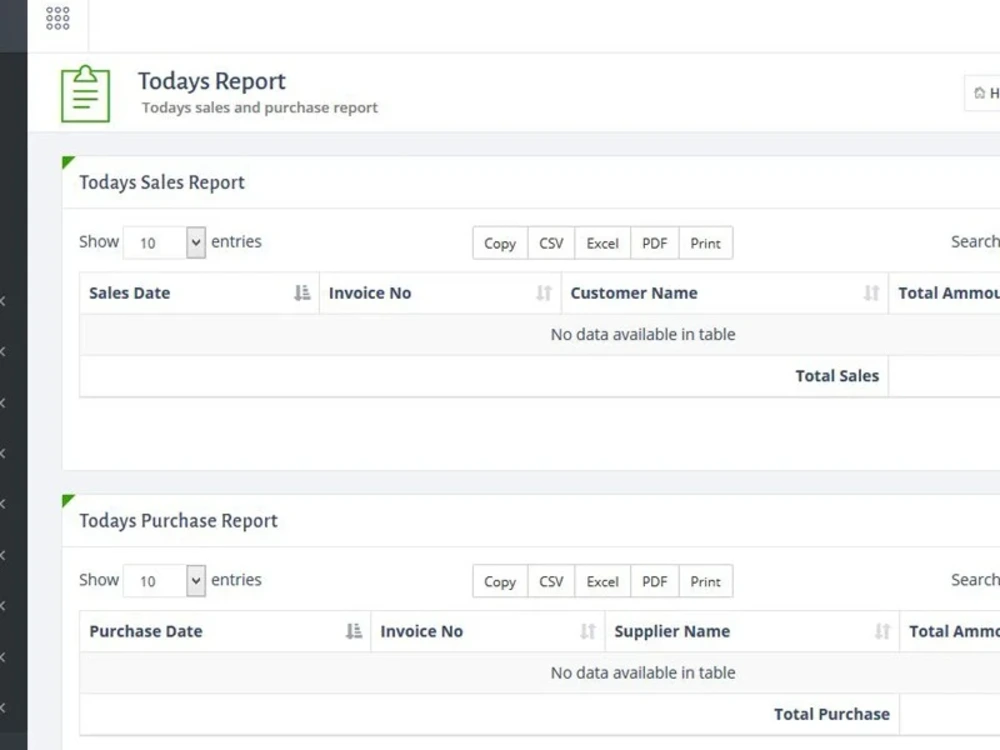This screenshot has width=1000, height=750.
Task: Sort purchase table by Invoice No
Action: (488, 631)
